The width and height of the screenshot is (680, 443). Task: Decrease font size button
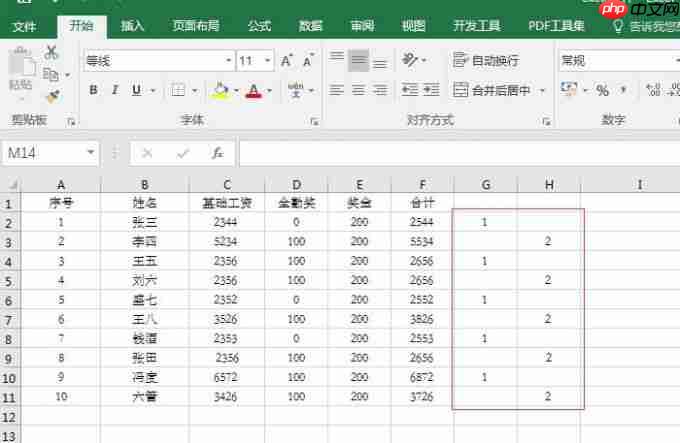point(308,61)
